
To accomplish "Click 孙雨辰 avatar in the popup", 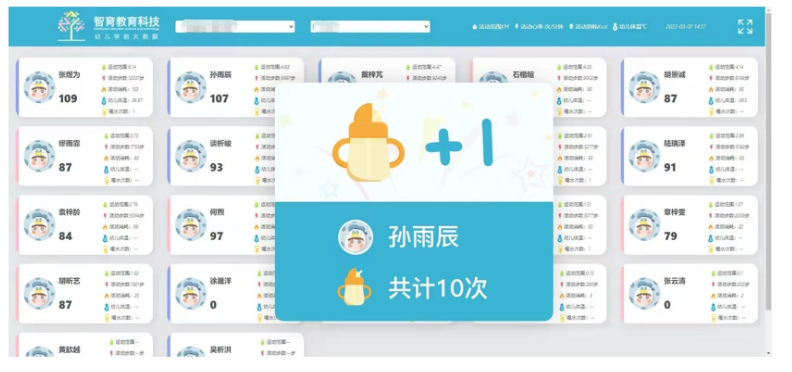I will [x=356, y=237].
